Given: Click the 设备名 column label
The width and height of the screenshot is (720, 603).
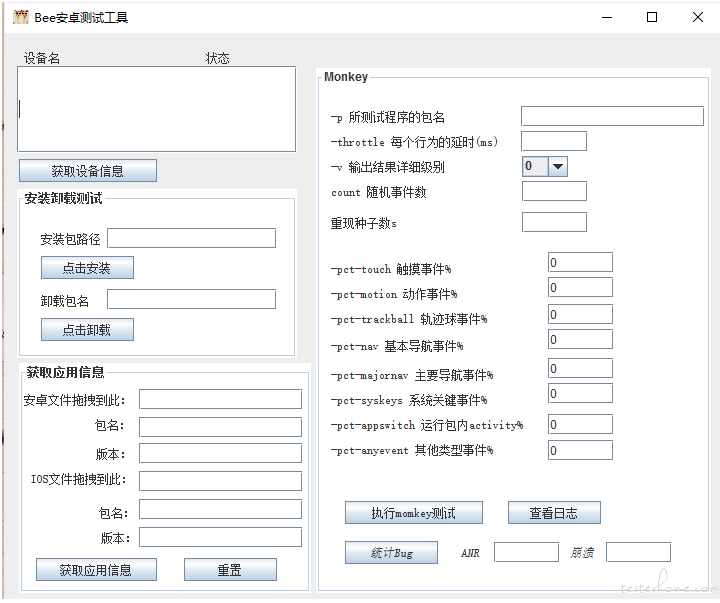Looking at the screenshot, I should click(x=42, y=58).
